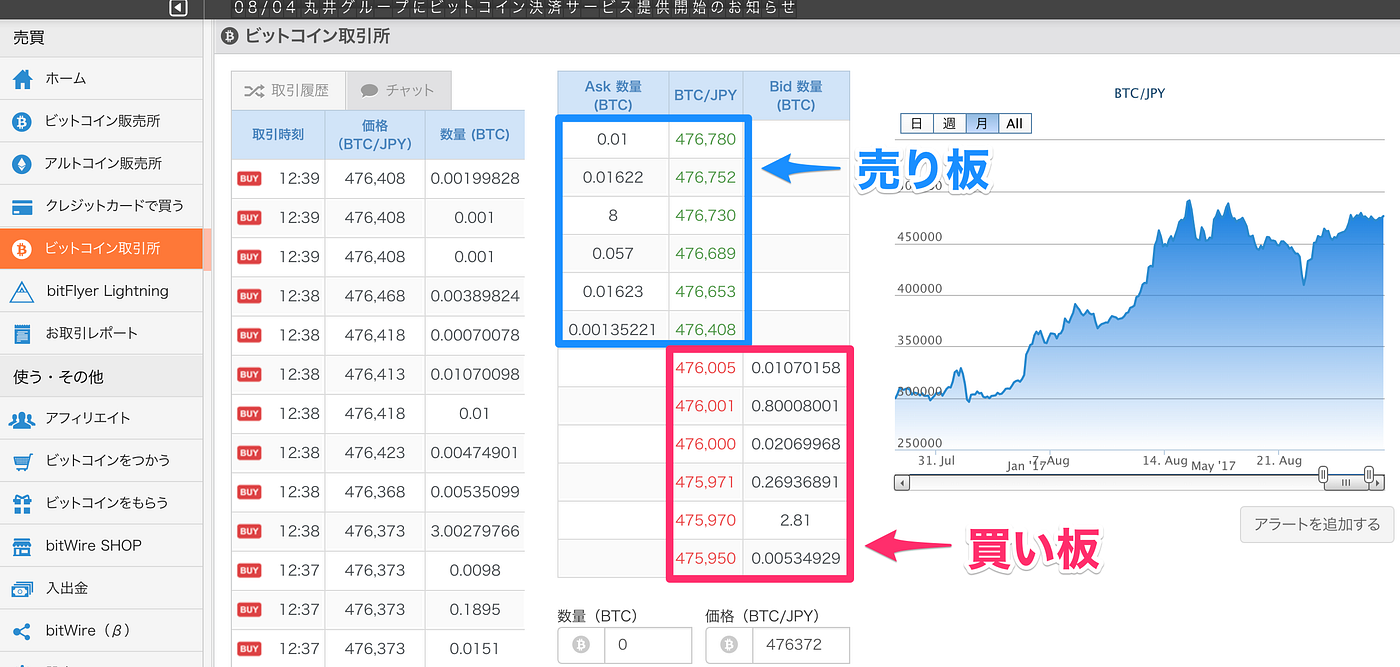
Task: Click the アルトコイン販売所 Ethereum icon
Action: (x=22, y=164)
